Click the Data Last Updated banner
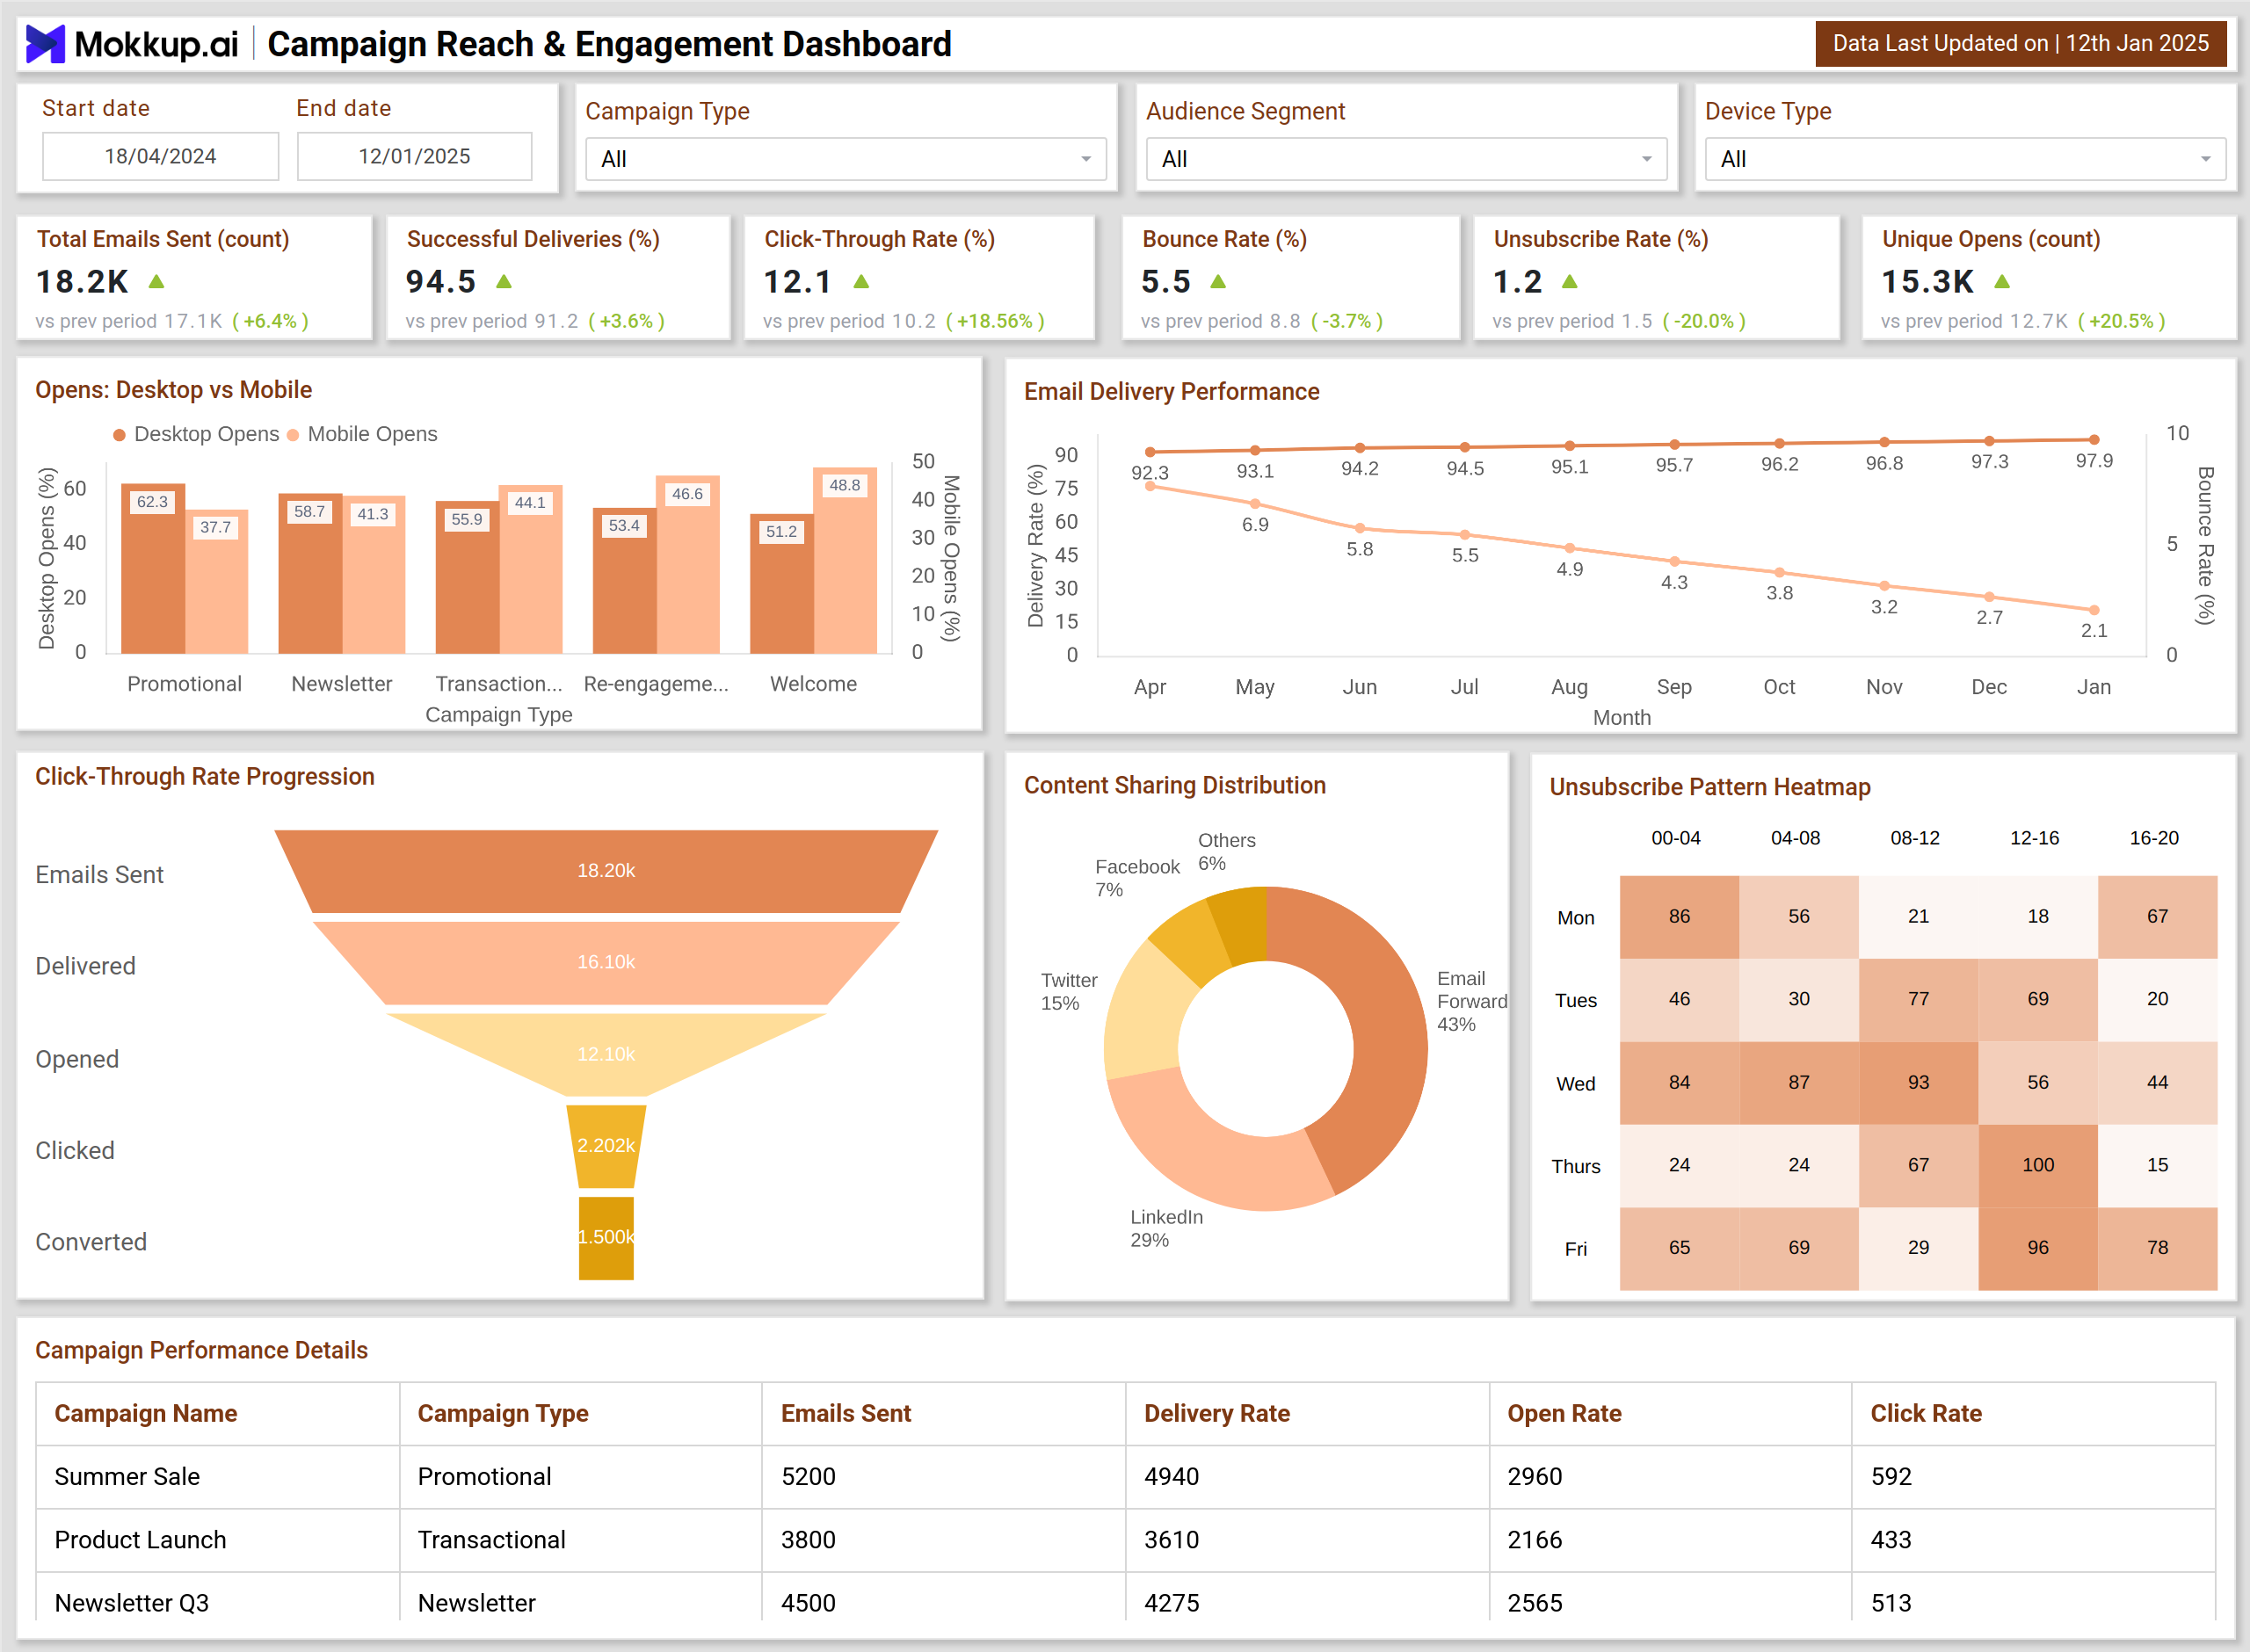Screen dimensions: 2250x1652 tap(2021, 44)
